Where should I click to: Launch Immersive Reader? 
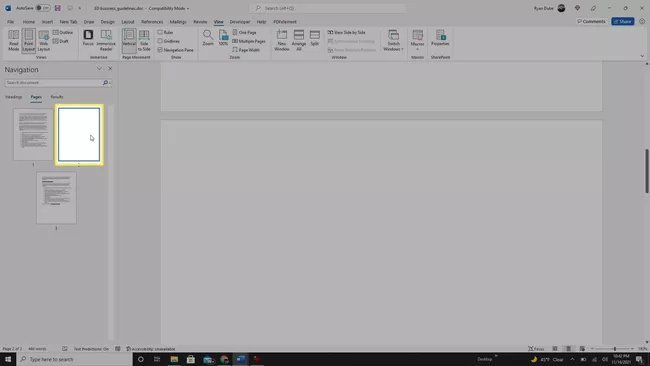106,40
